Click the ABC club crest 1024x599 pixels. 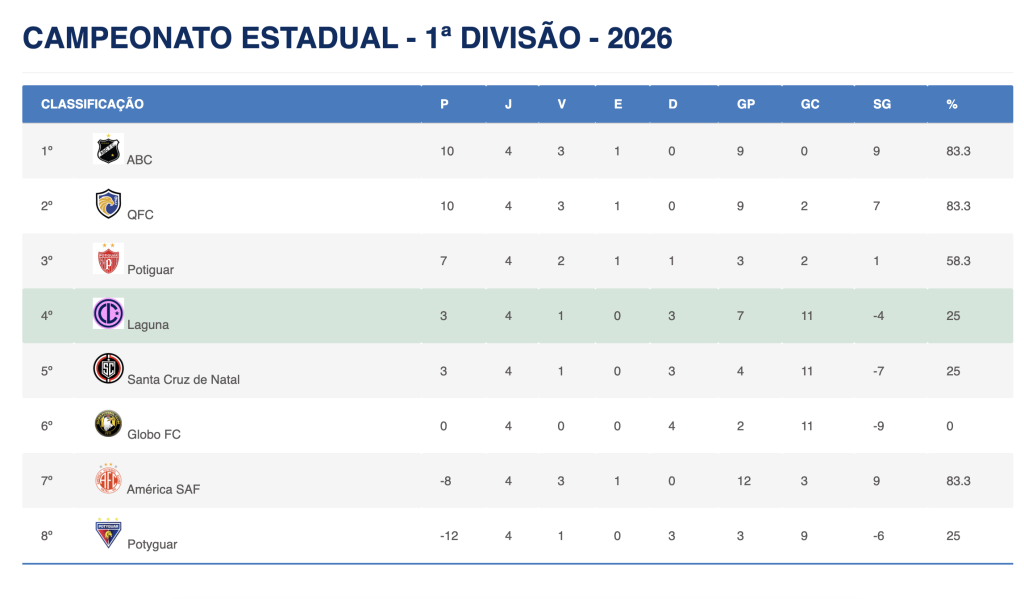pos(108,150)
